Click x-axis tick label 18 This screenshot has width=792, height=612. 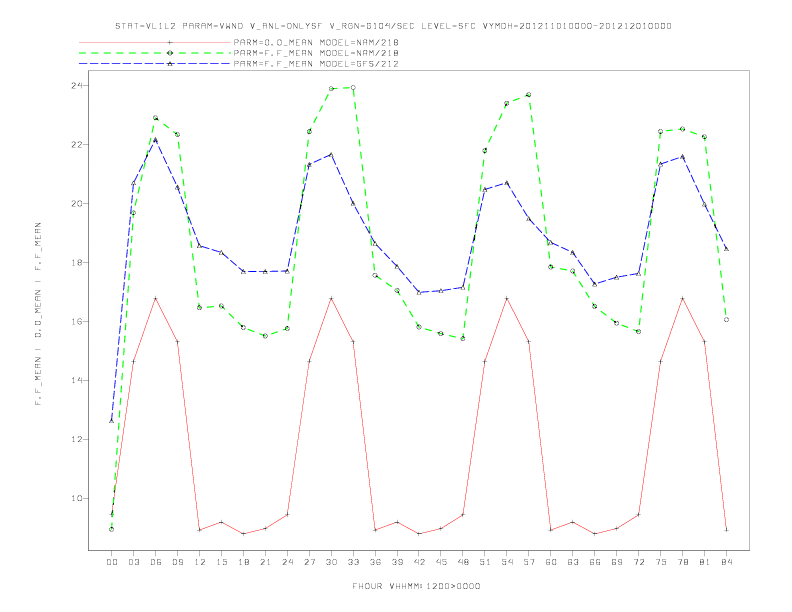click(x=243, y=562)
